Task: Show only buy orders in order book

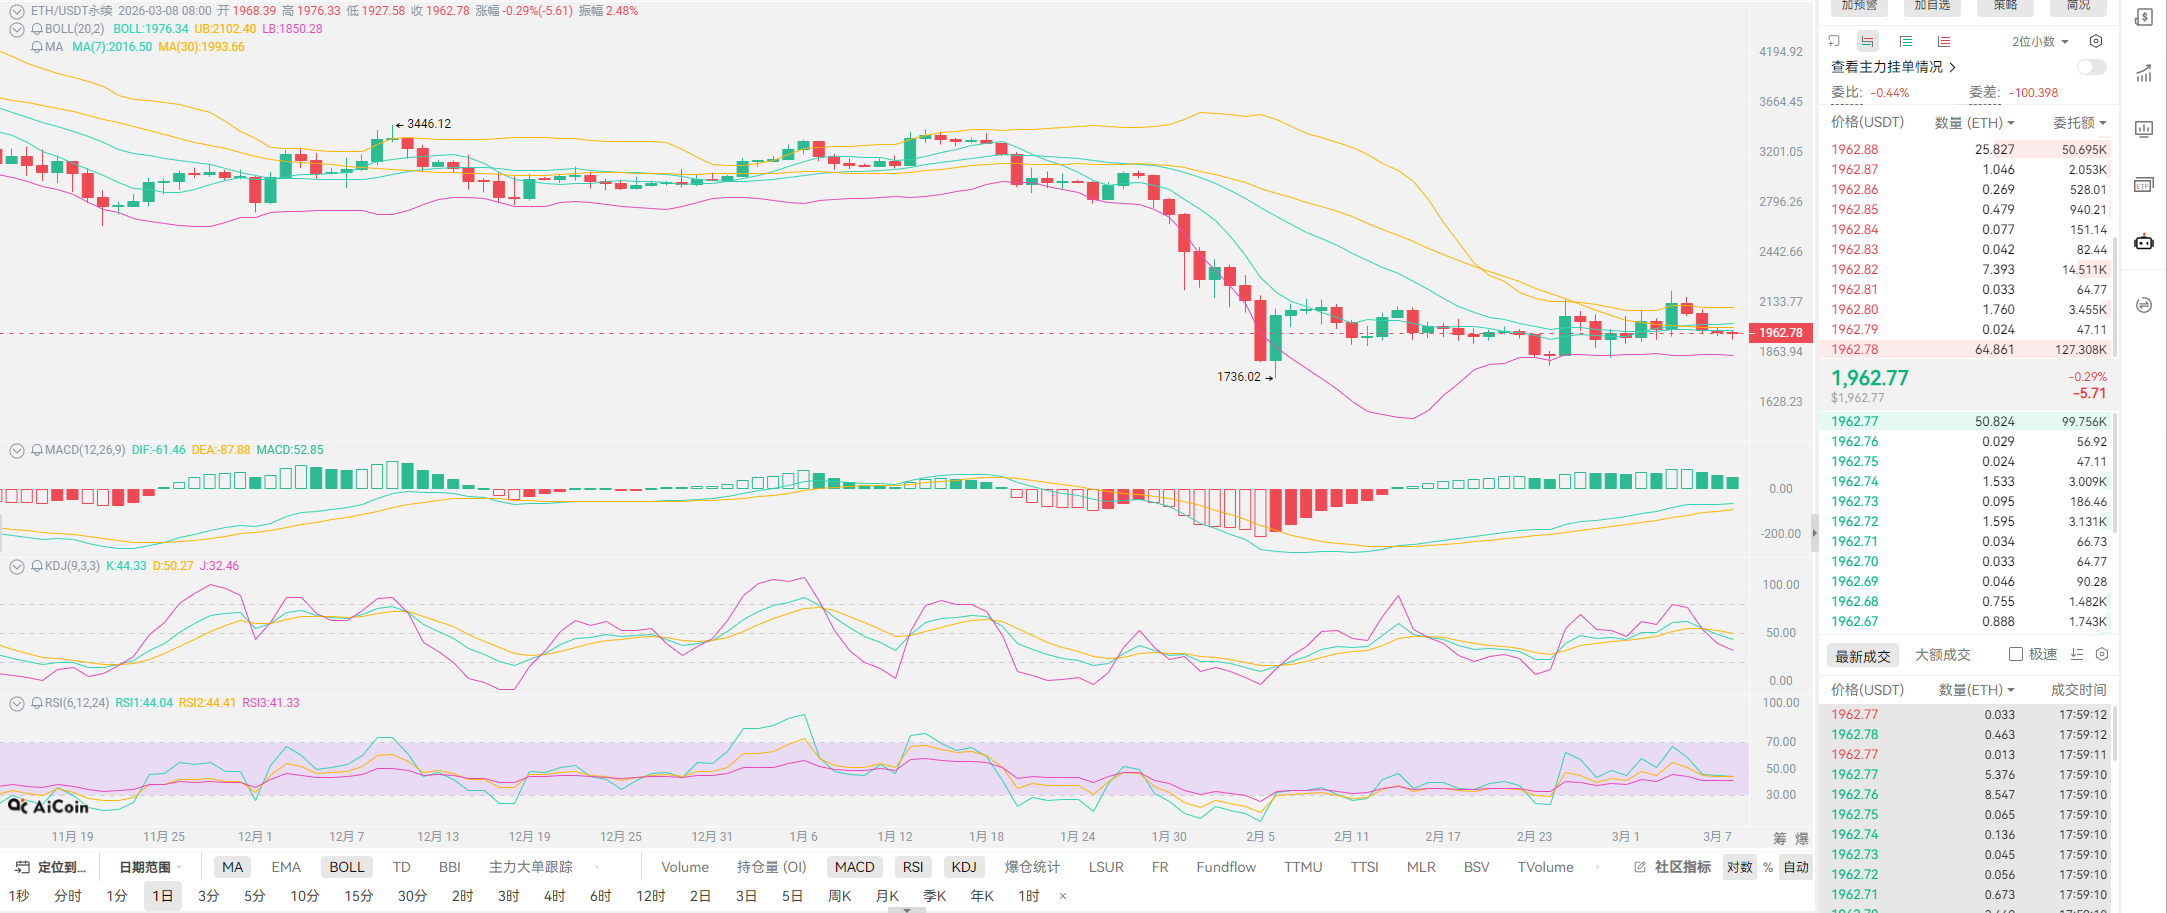Action: (x=1906, y=42)
